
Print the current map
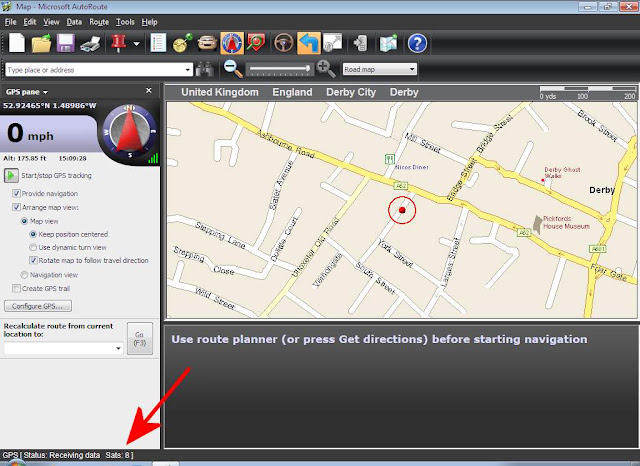tap(90, 44)
